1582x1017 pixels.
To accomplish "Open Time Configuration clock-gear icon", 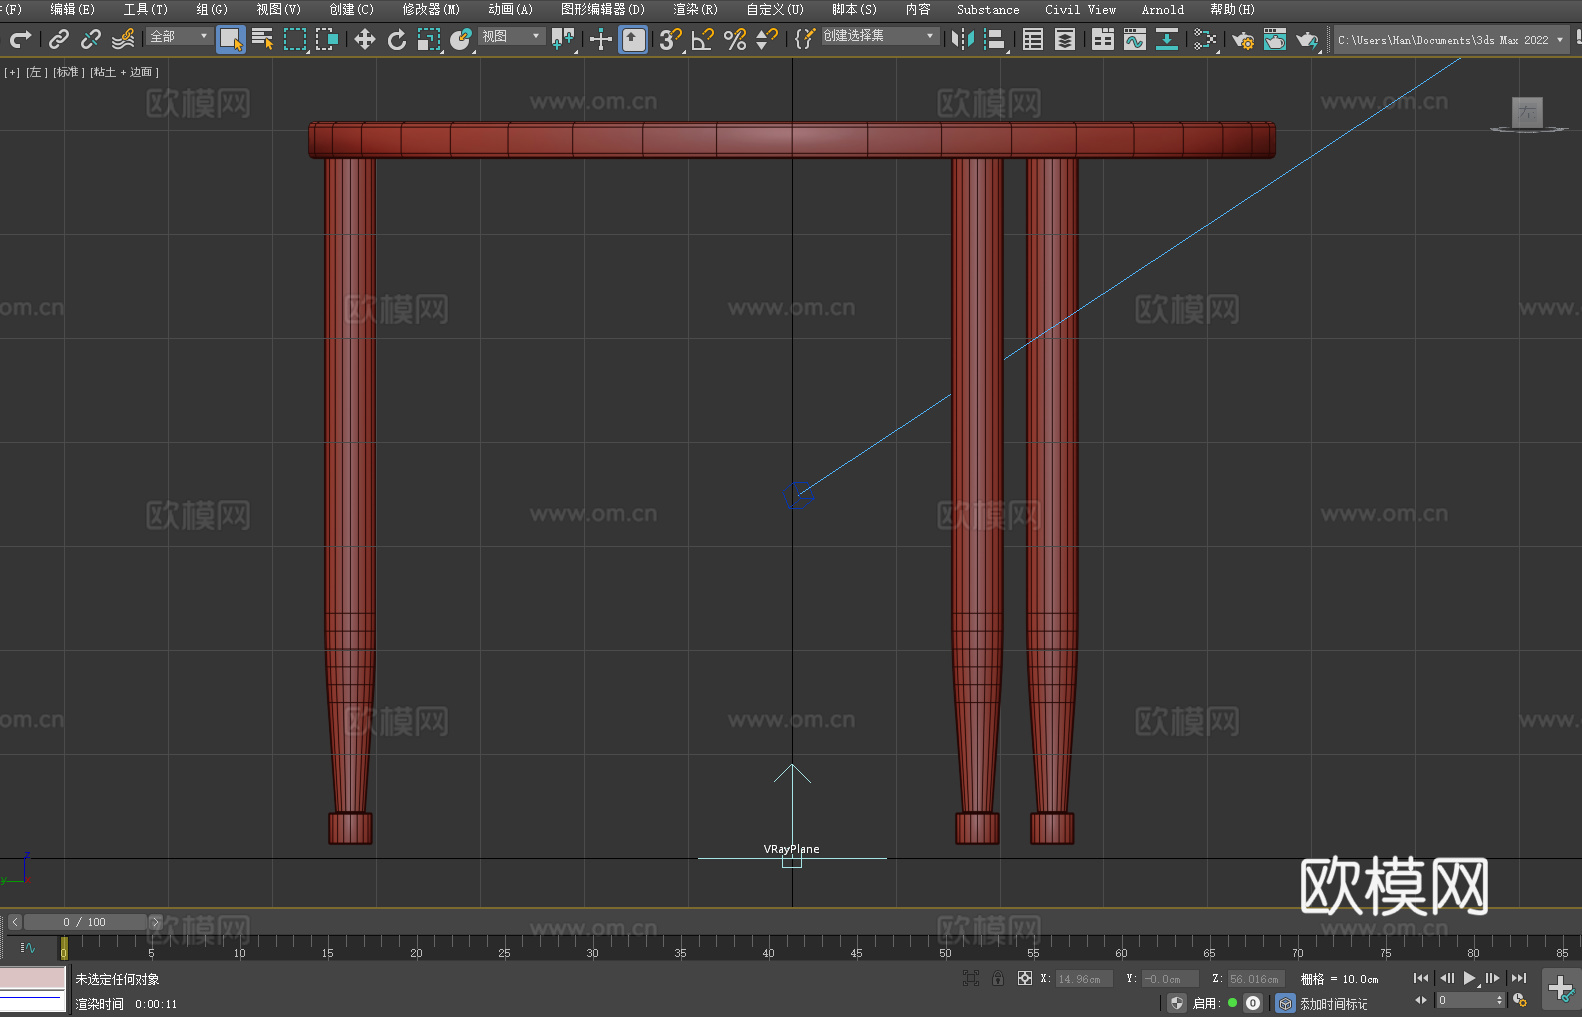I will 1520,1000.
